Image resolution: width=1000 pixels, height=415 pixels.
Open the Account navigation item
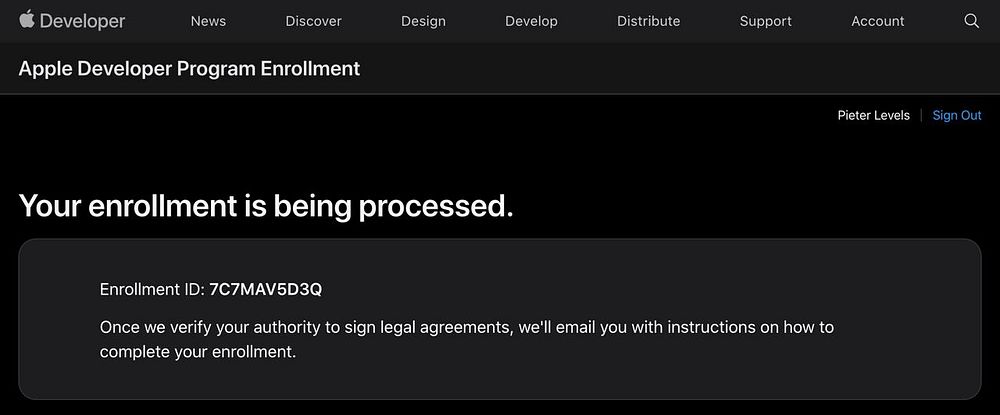(x=877, y=21)
